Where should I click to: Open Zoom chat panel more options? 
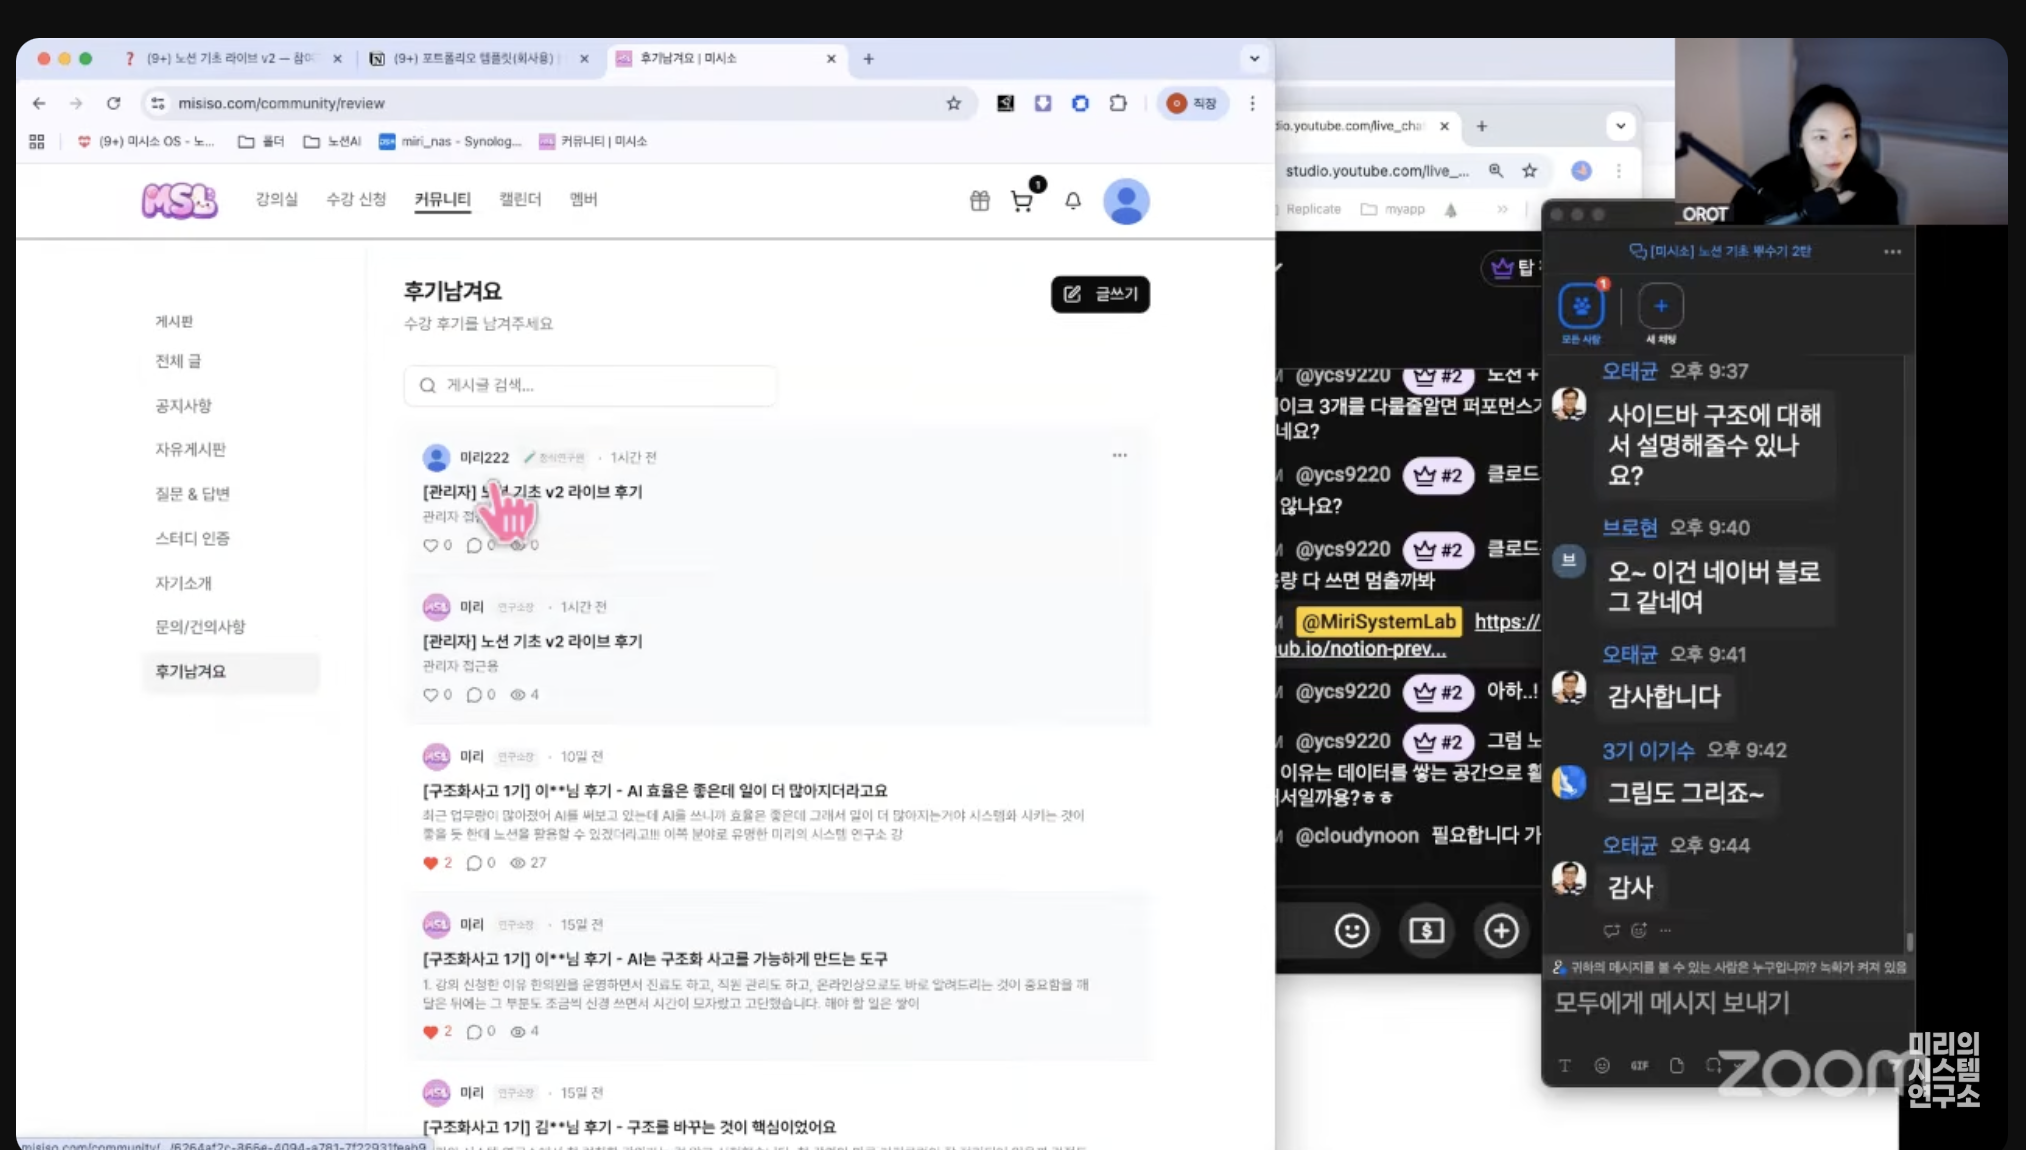[1892, 252]
